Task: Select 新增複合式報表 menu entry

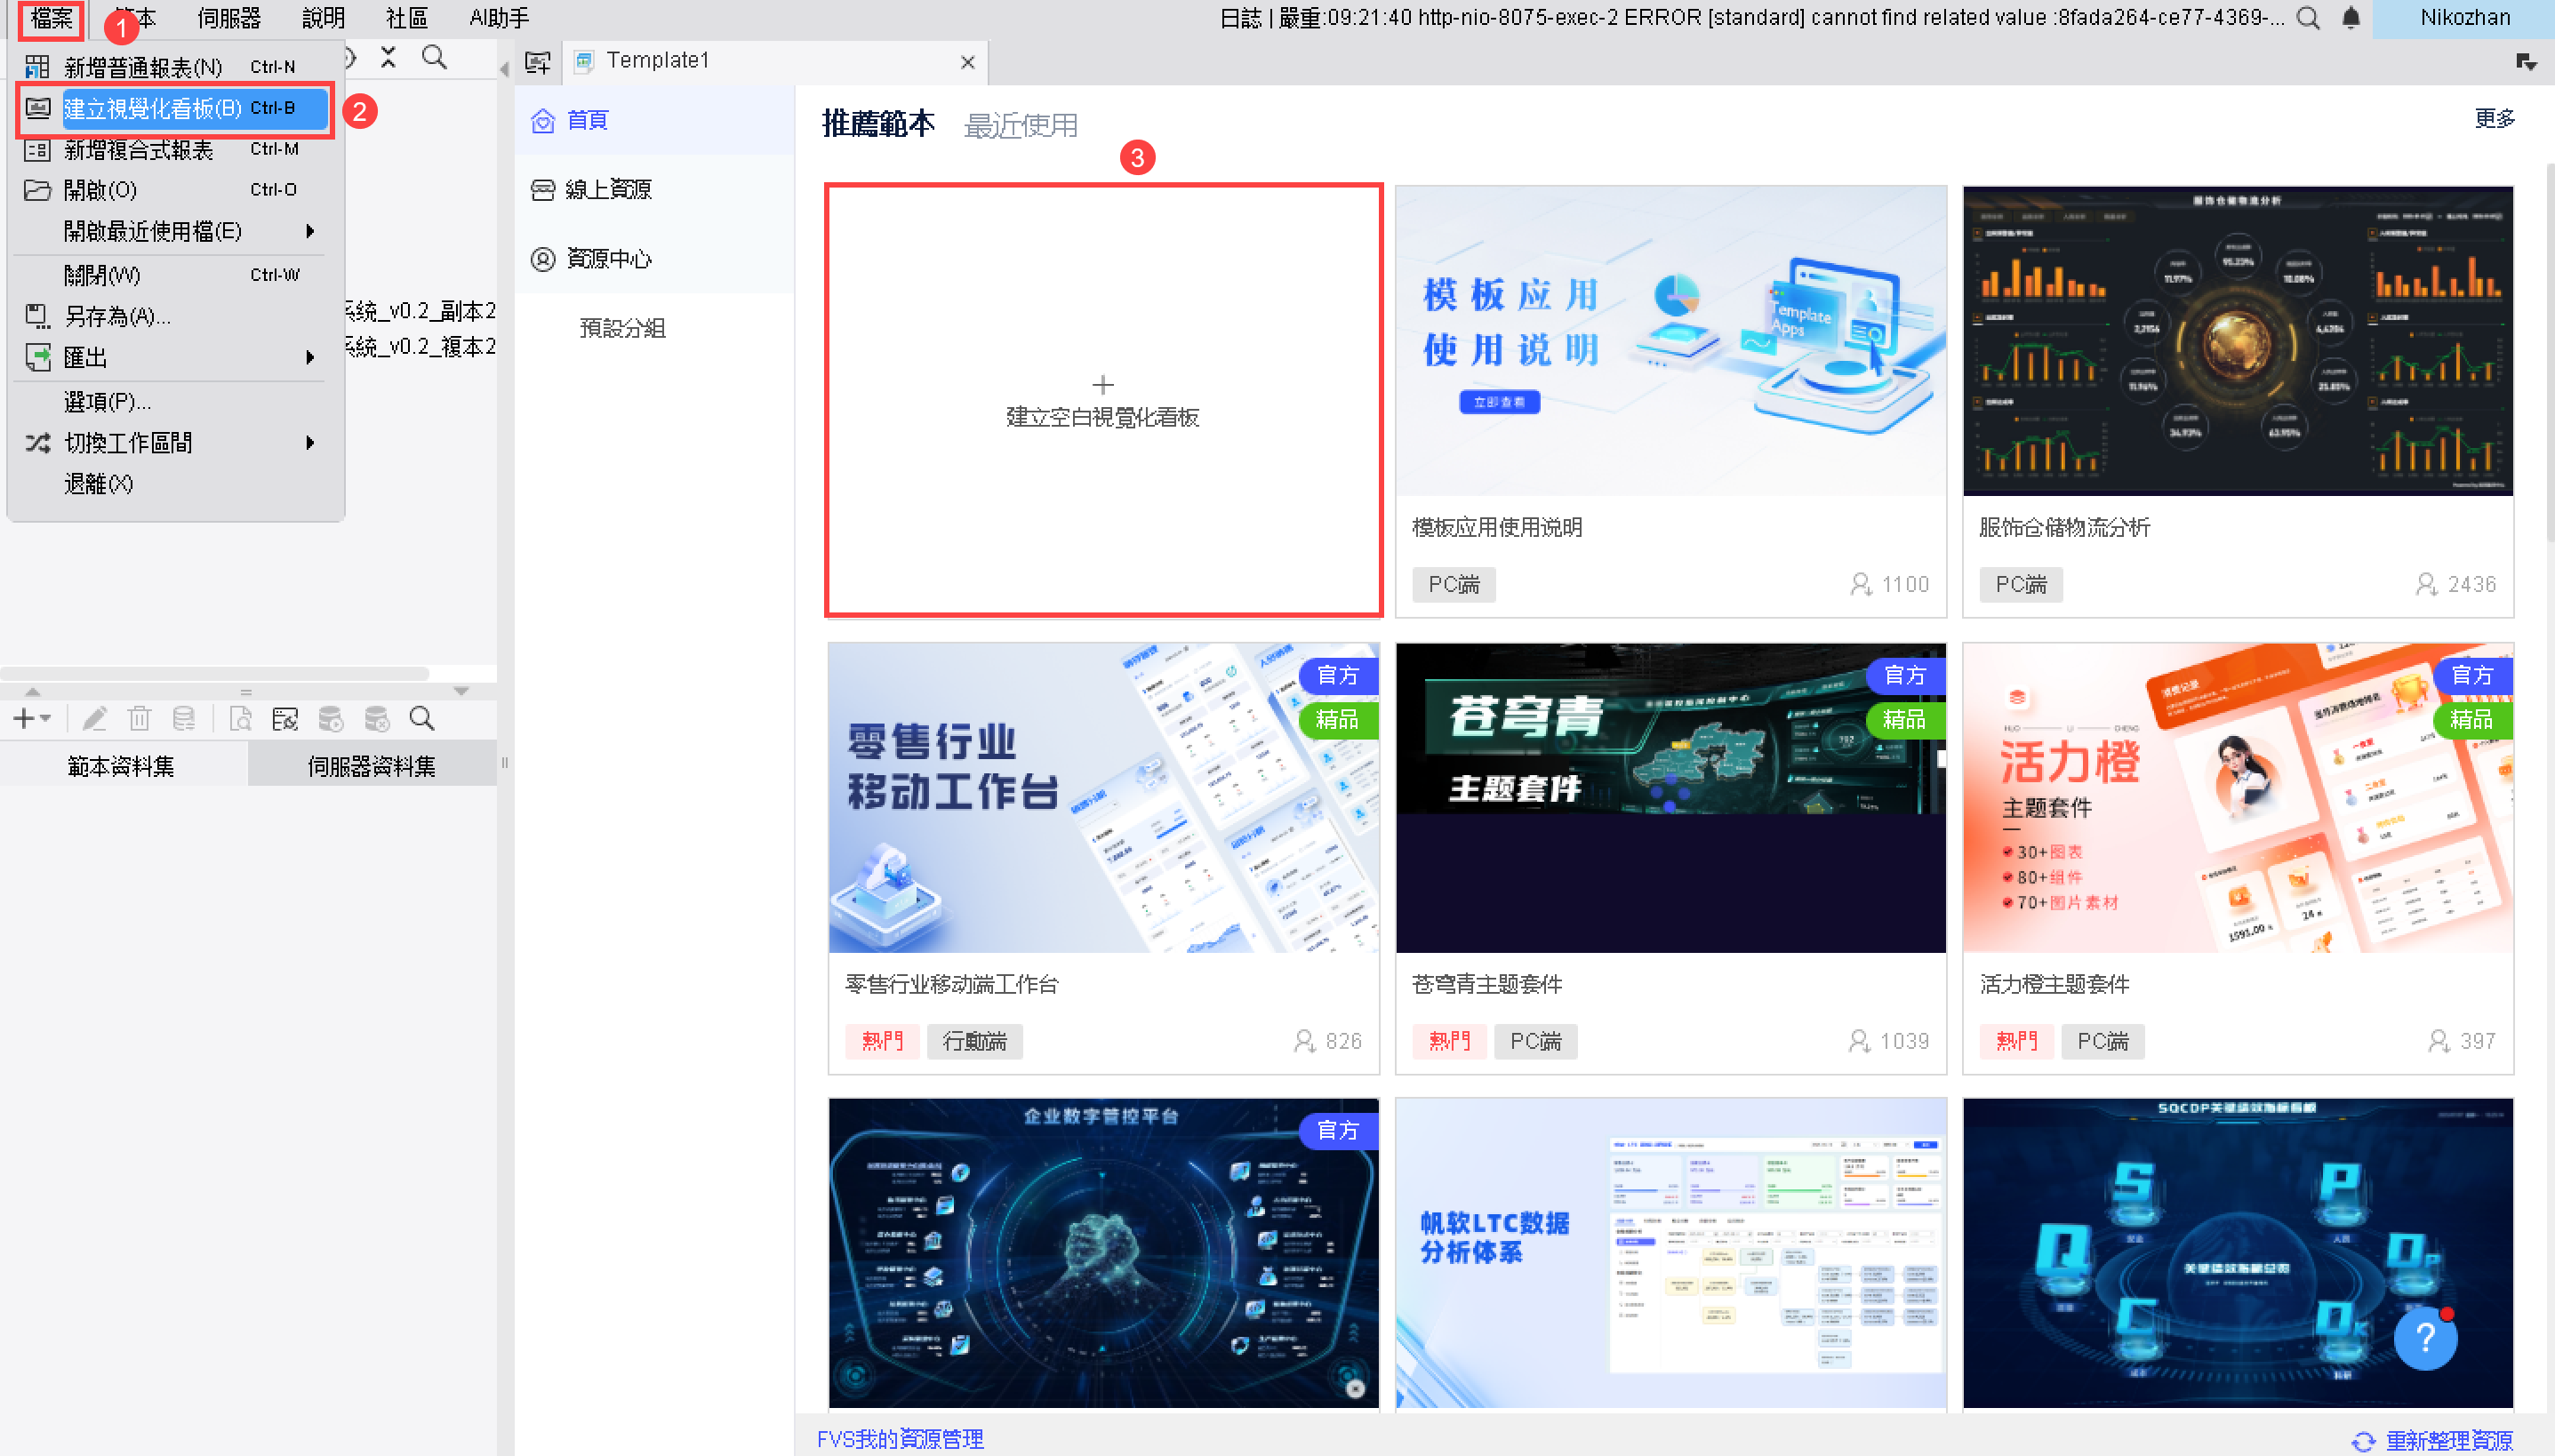Action: coord(176,149)
